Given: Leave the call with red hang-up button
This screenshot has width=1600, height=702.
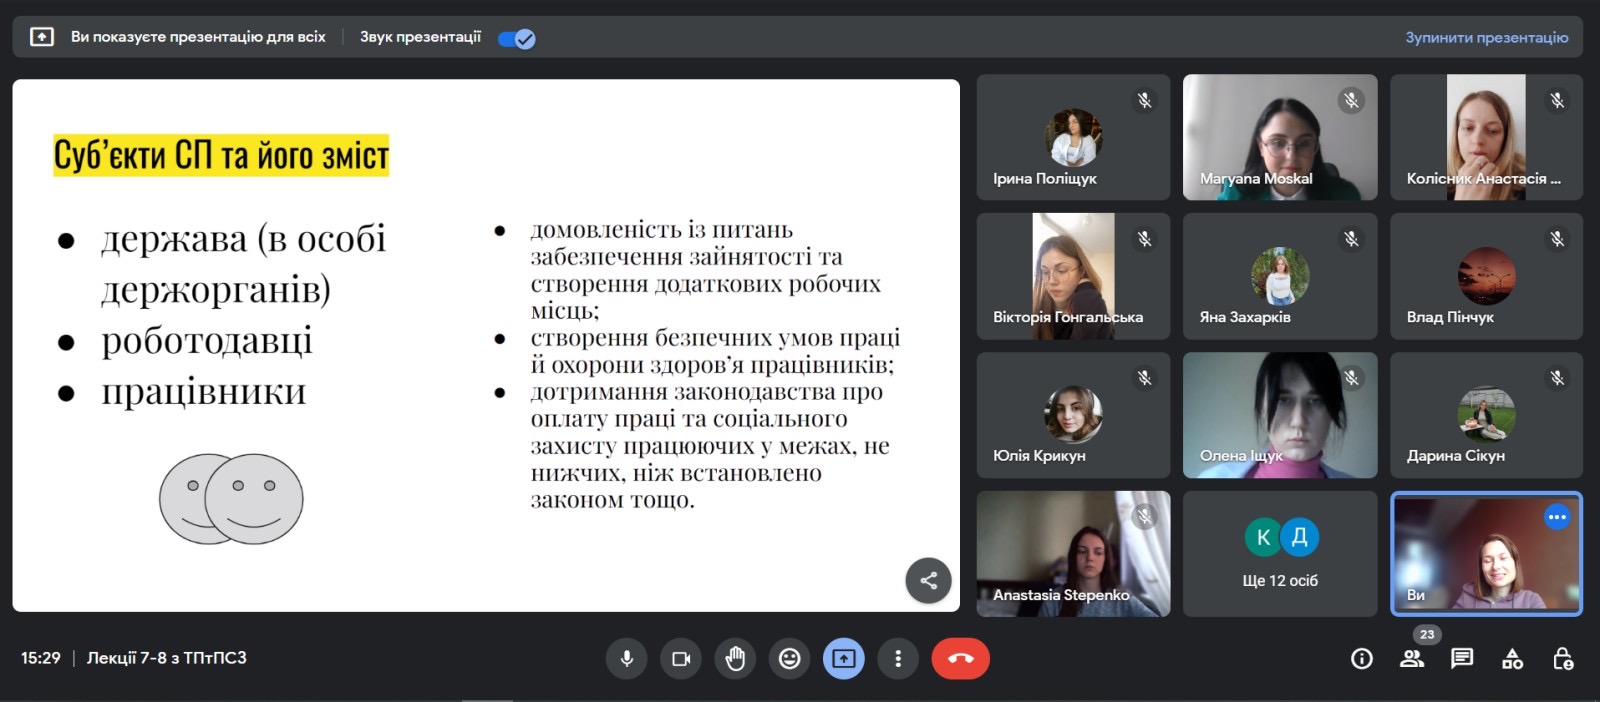Looking at the screenshot, I should point(960,658).
